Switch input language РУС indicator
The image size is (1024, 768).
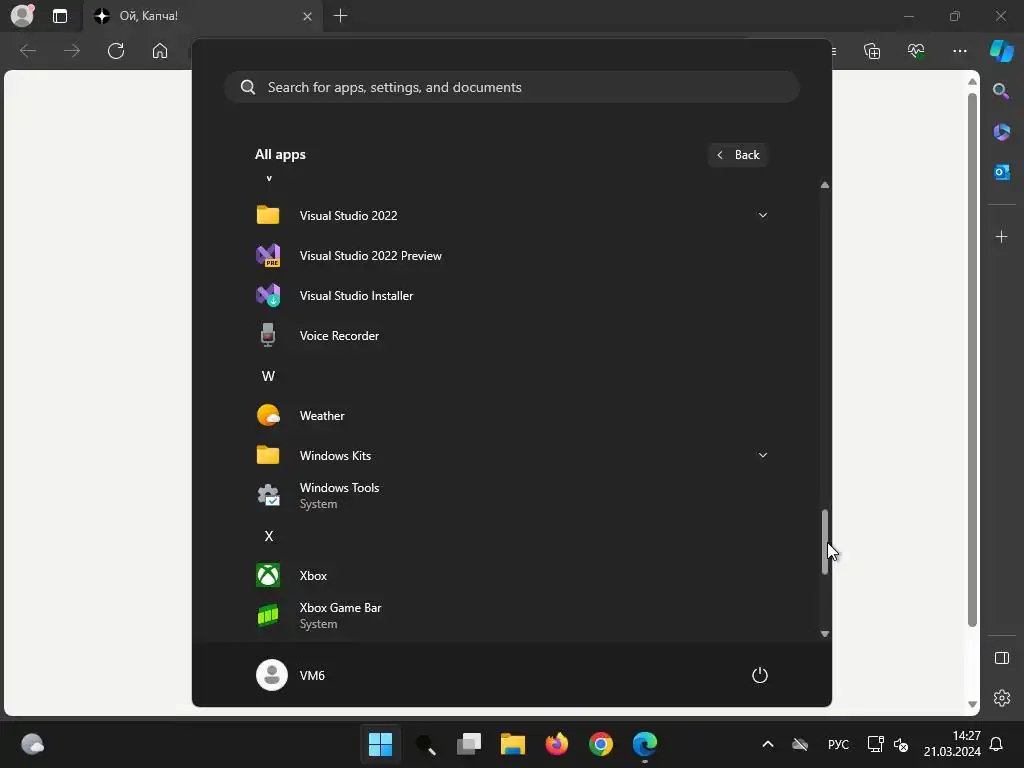tap(839, 744)
